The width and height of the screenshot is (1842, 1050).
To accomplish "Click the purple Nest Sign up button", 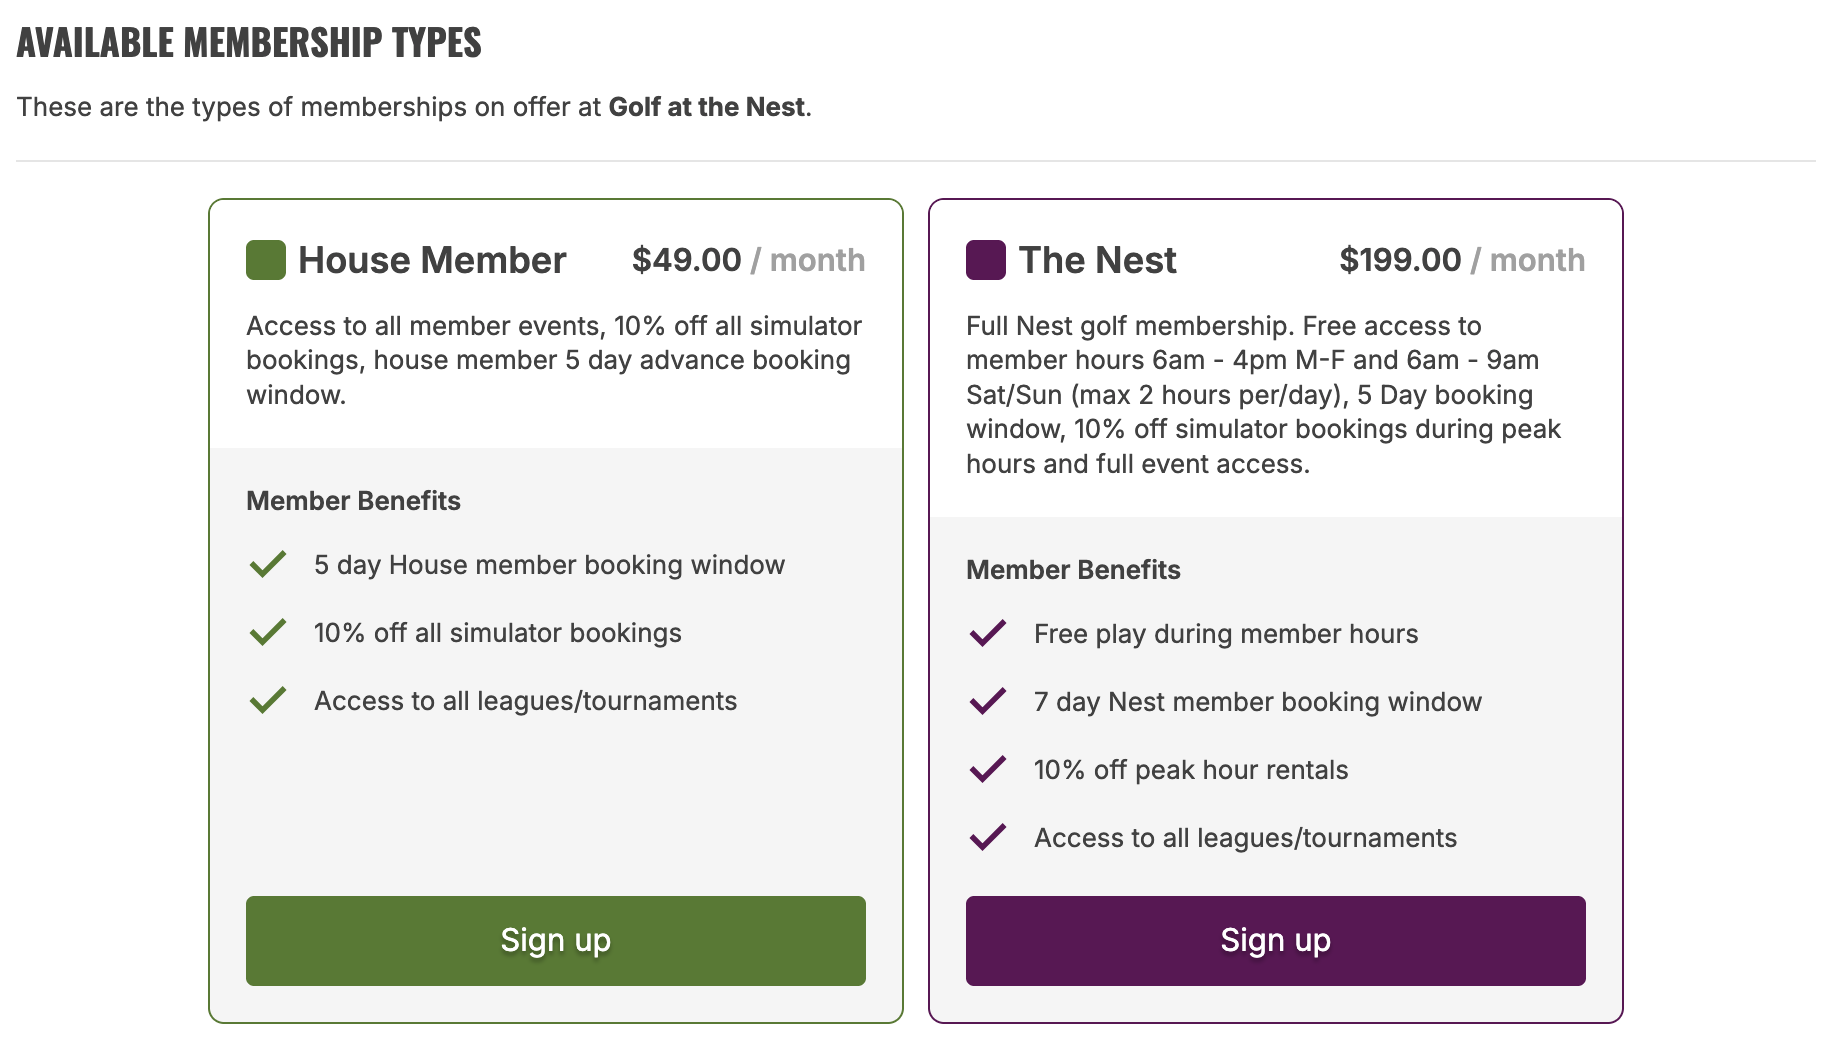I will 1275,940.
